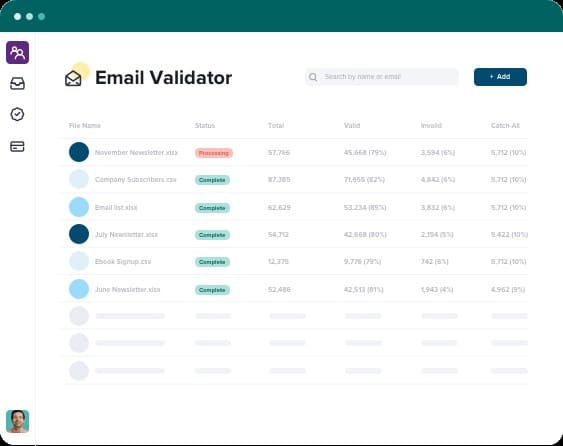Select invalid count 2,194 (5%)

[437, 234]
